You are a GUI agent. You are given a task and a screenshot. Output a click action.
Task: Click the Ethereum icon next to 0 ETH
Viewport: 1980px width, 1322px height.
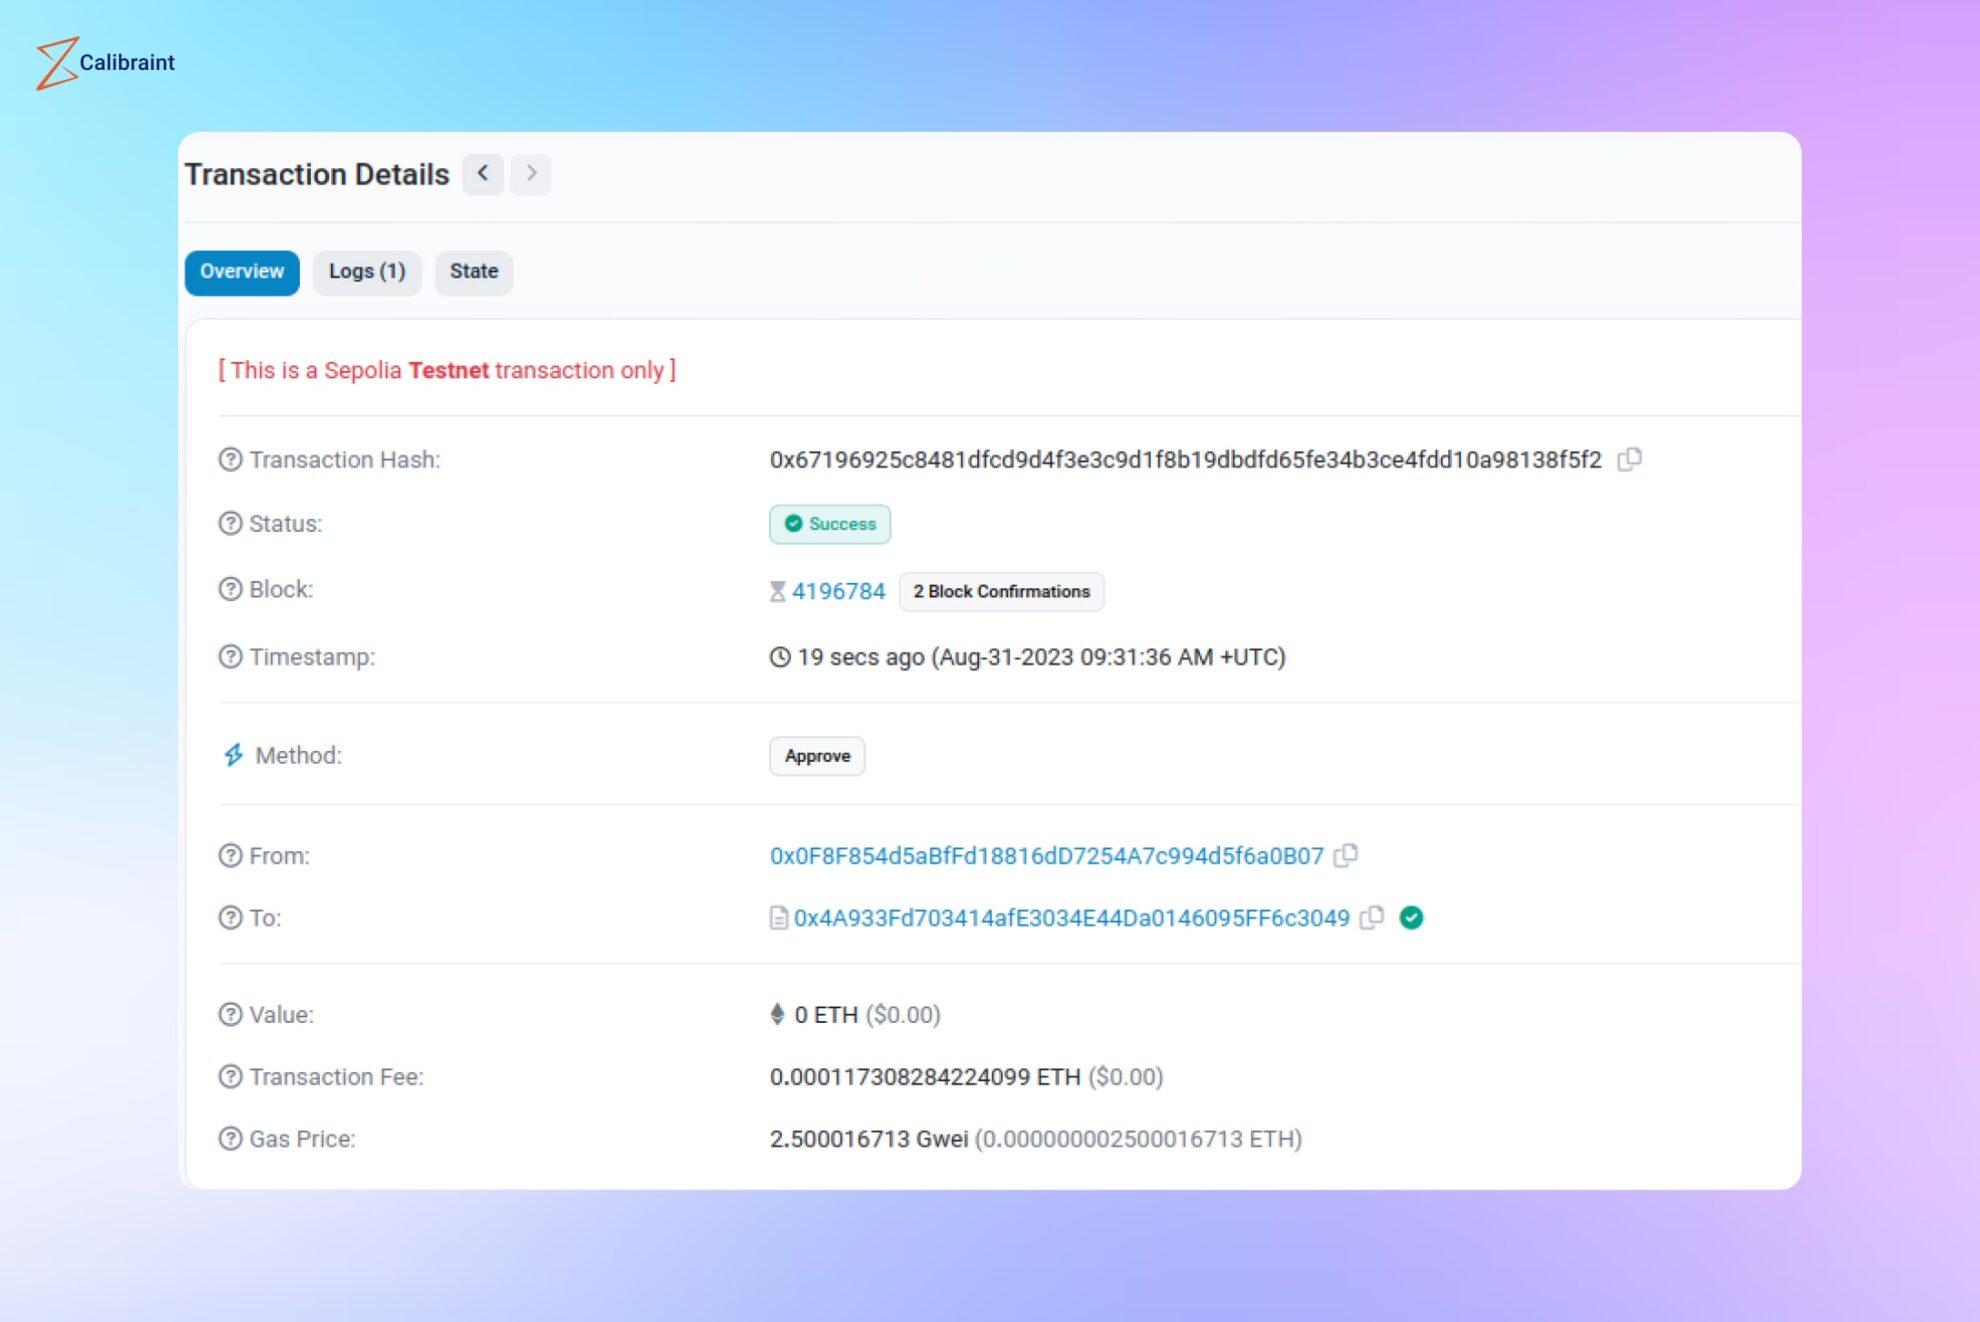tap(776, 1013)
